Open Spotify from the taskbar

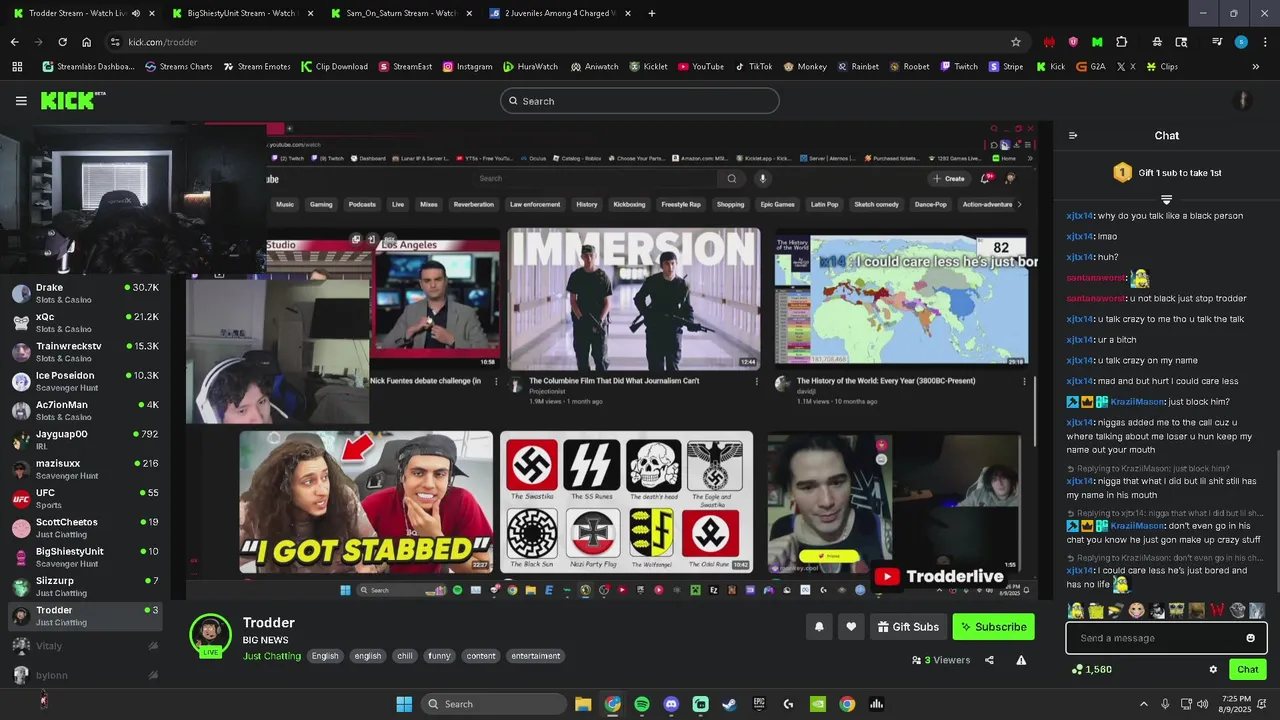pyautogui.click(x=642, y=704)
